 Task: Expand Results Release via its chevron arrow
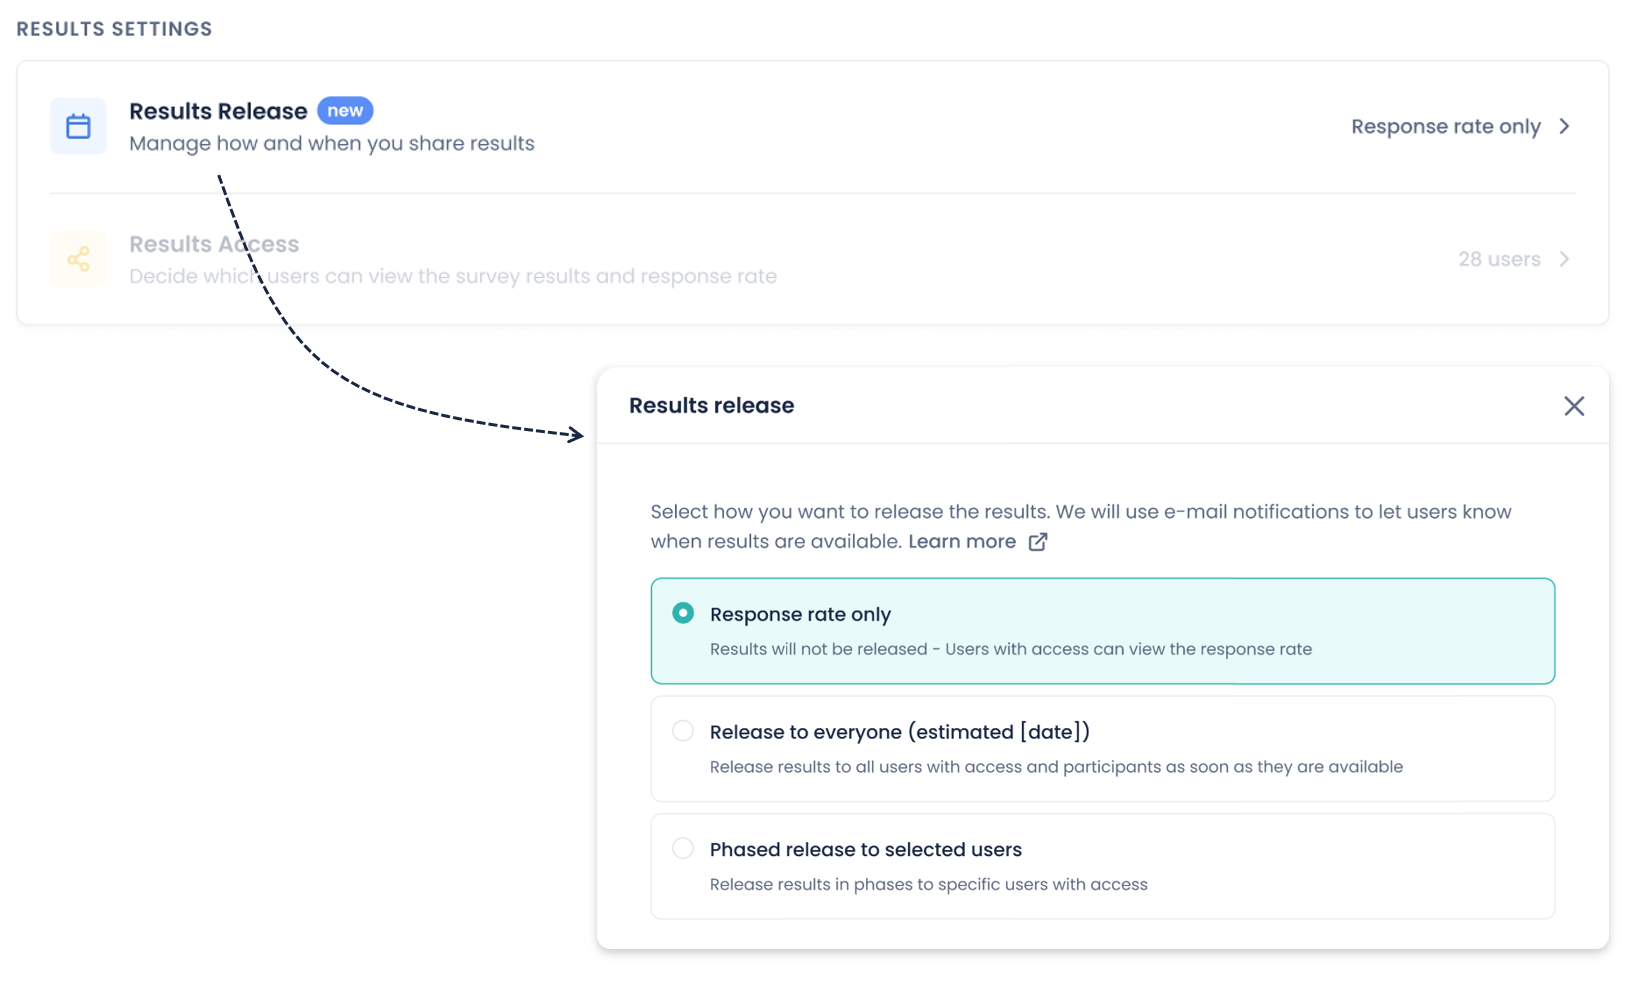[x=1565, y=126]
